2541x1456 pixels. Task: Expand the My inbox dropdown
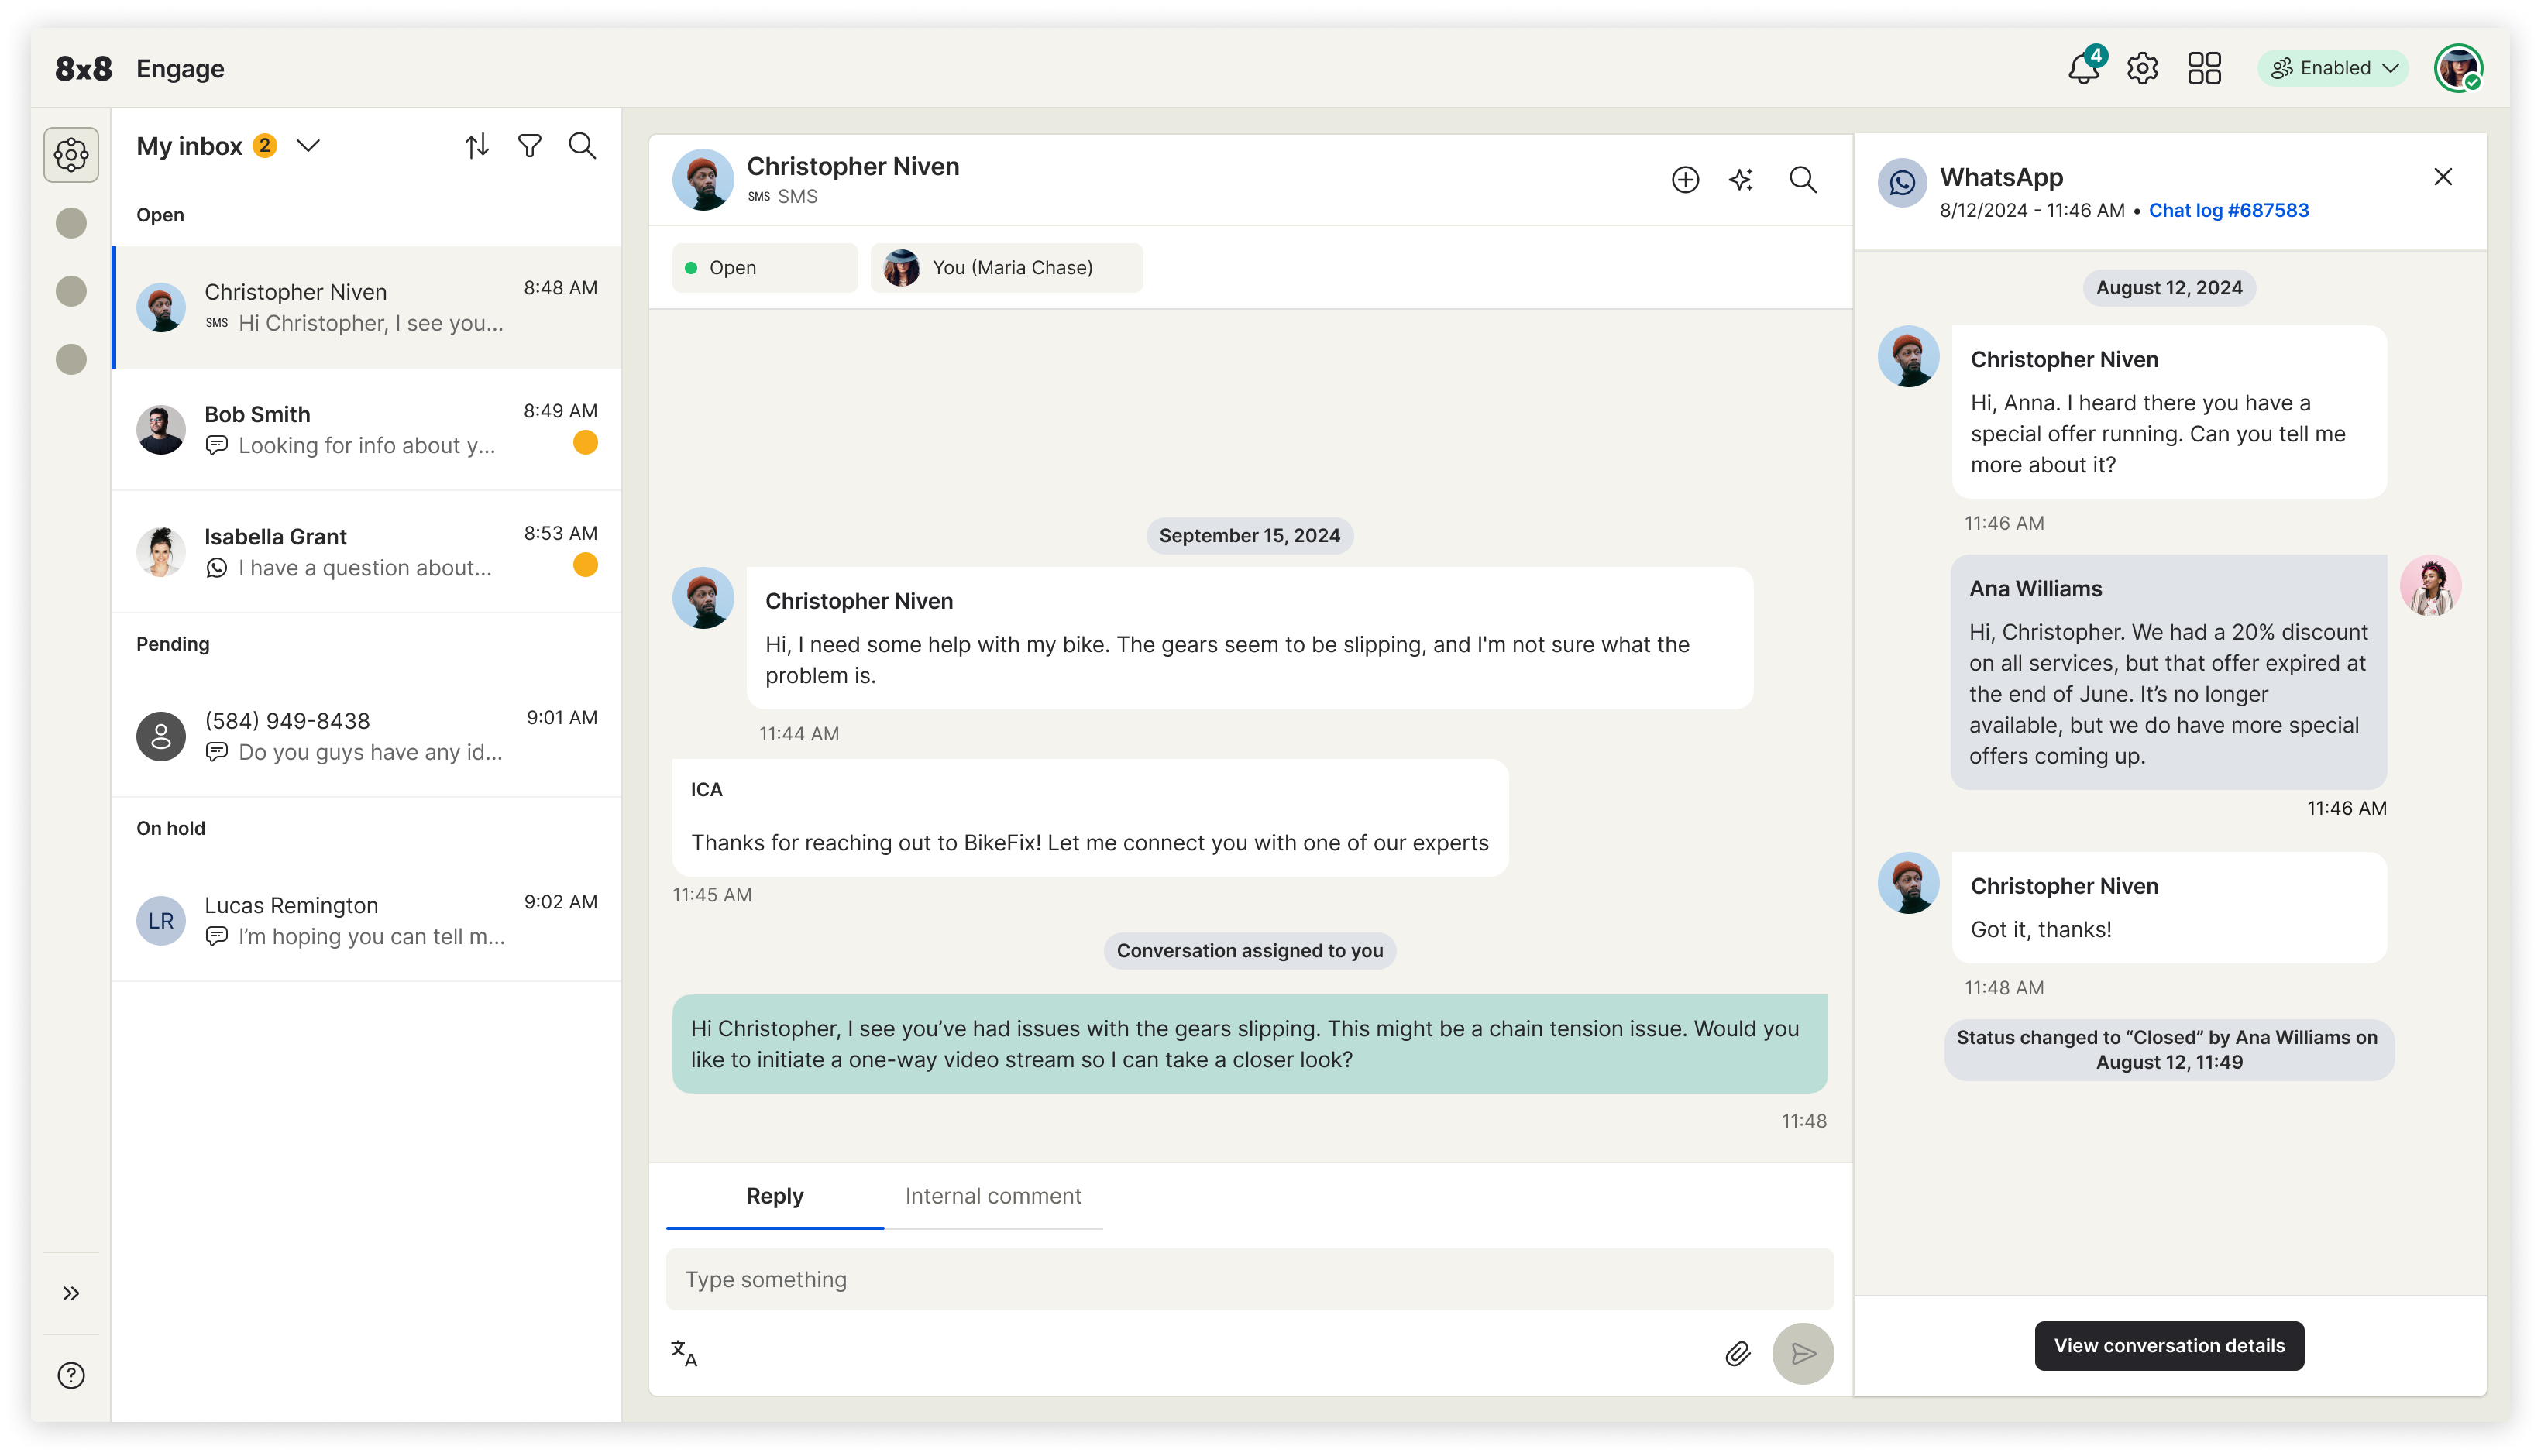[x=309, y=146]
